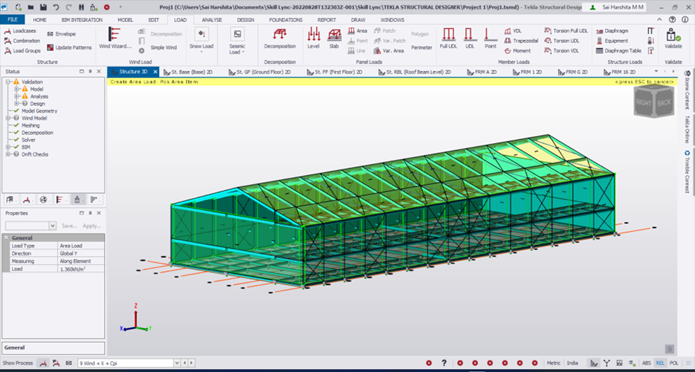
Task: Choose the Slab panel load icon
Action: coord(334,38)
